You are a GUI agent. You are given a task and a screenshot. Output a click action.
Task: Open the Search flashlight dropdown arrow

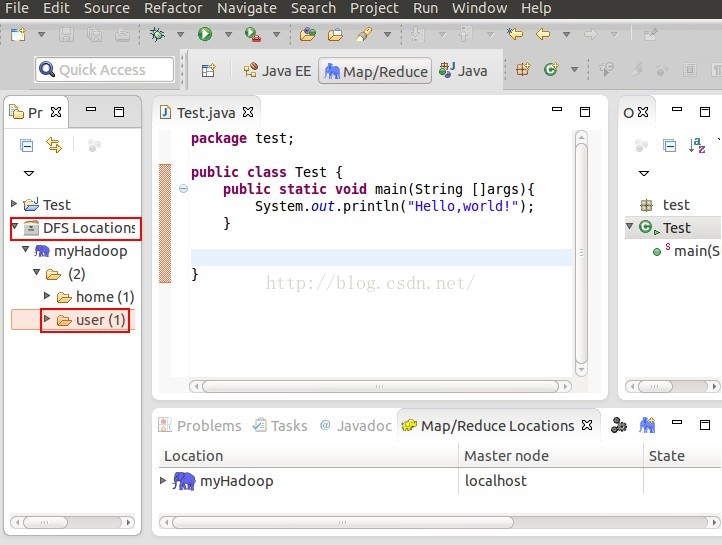click(x=387, y=35)
